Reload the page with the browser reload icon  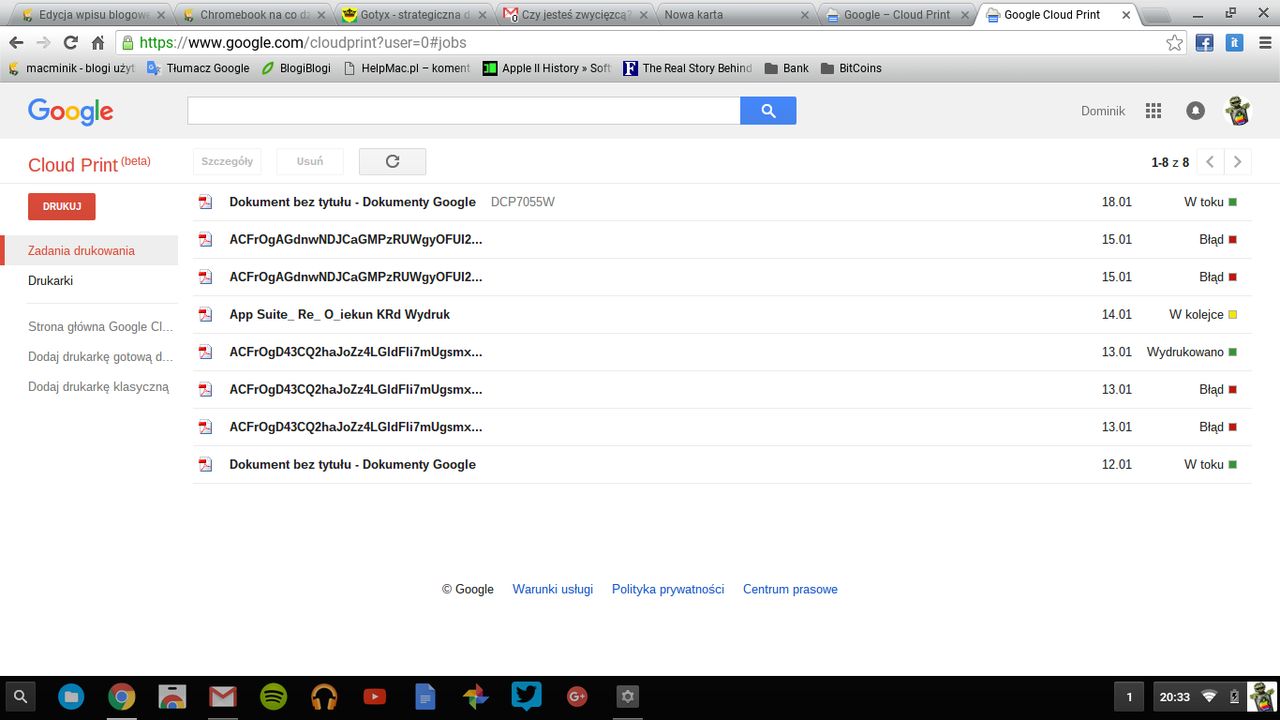70,43
